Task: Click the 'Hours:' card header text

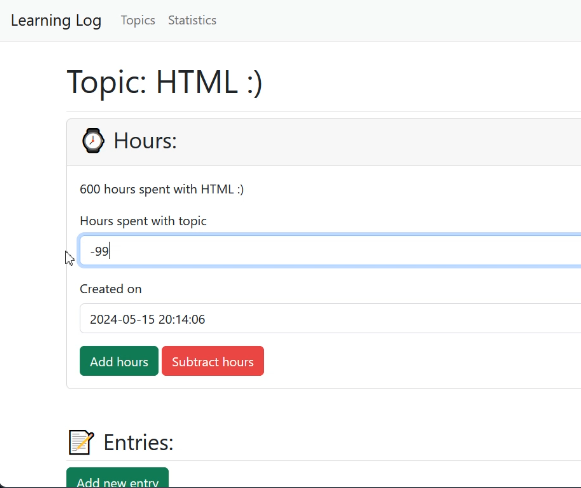Action: (145, 141)
